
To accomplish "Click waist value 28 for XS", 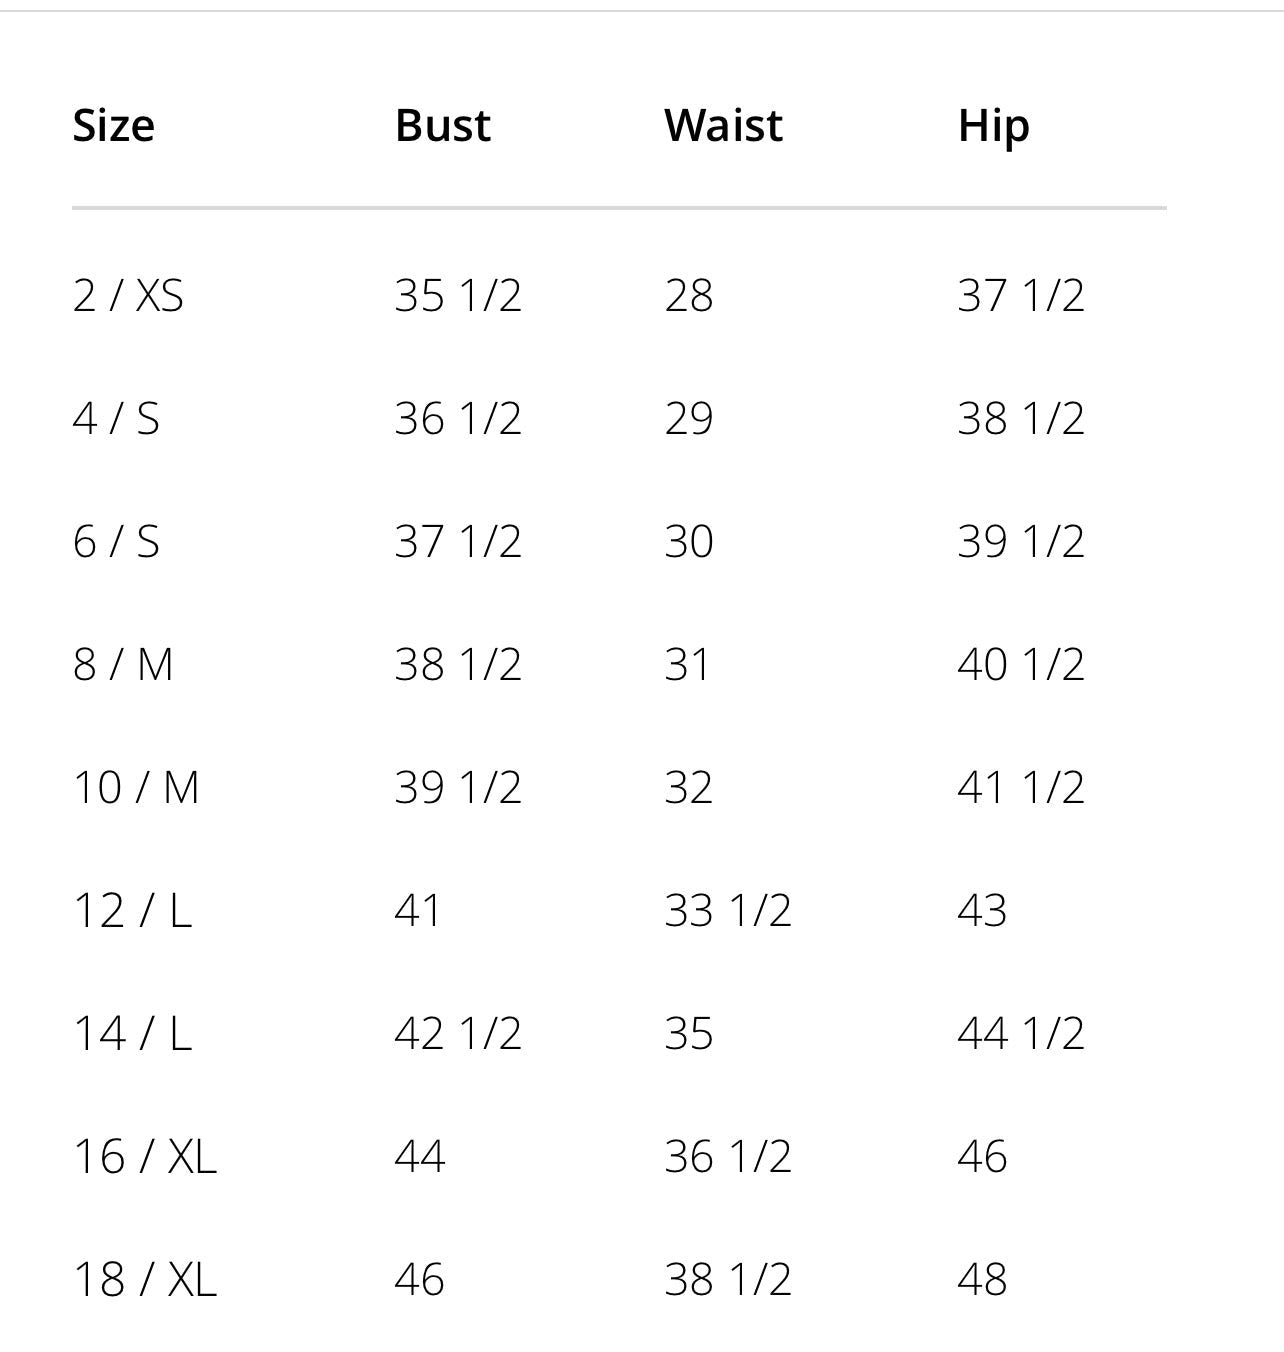I will click(689, 296).
